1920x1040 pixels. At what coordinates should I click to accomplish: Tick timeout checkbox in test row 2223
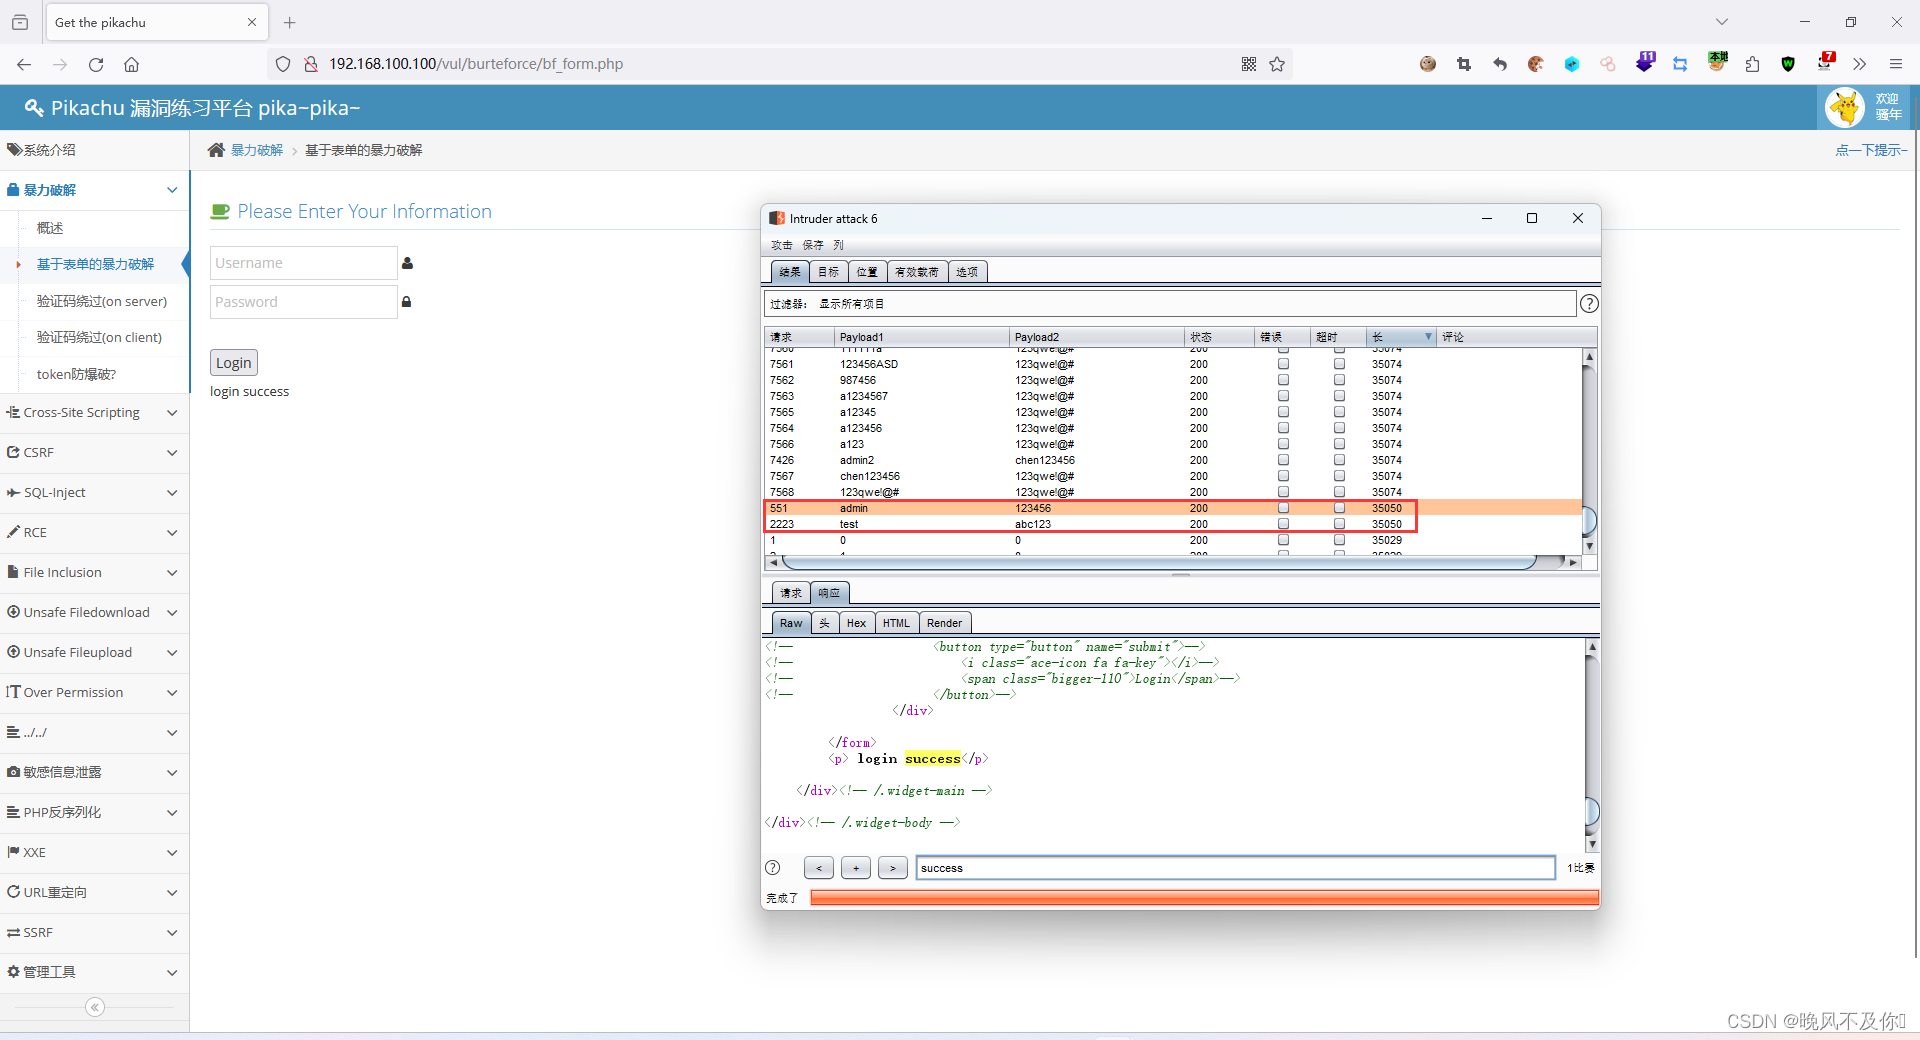pyautogui.click(x=1339, y=524)
